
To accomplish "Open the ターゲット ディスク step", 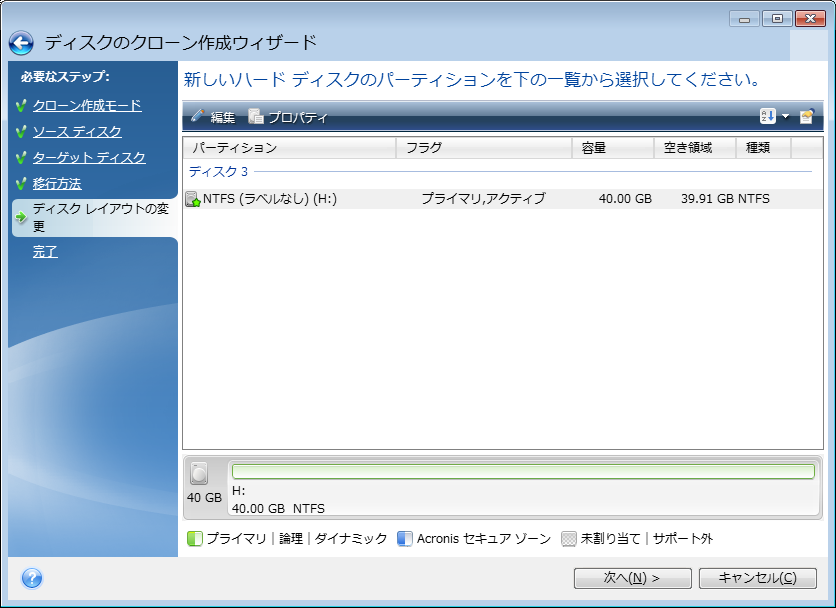I will (89, 158).
